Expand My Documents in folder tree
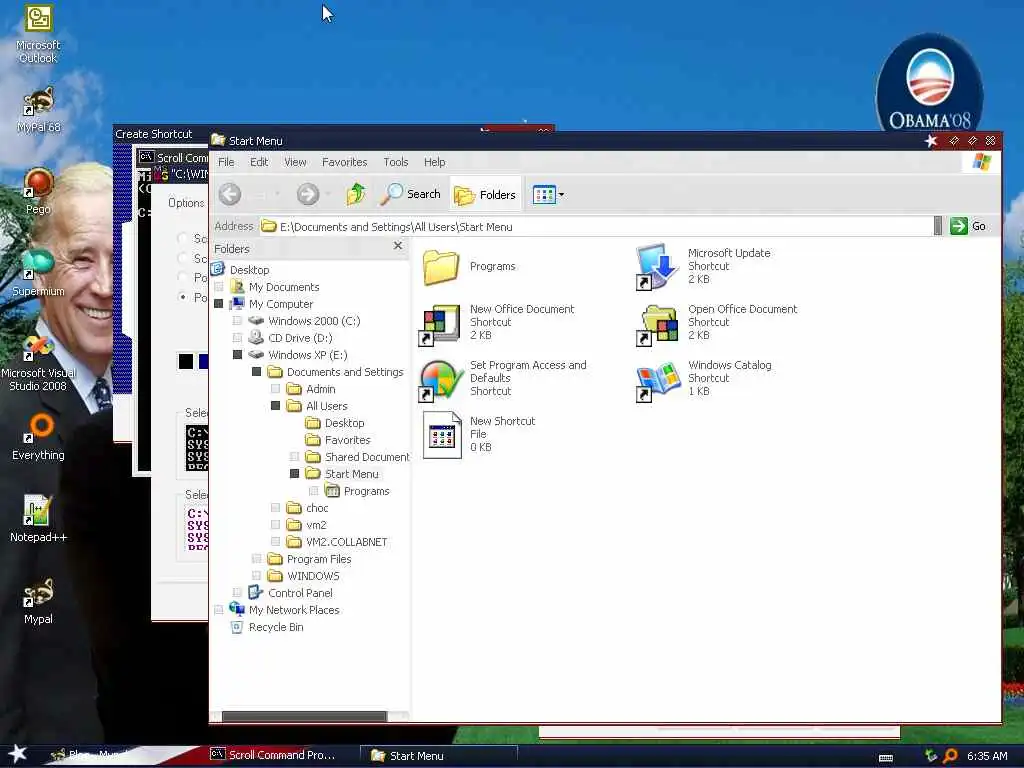This screenshot has height=768, width=1024. pos(219,287)
